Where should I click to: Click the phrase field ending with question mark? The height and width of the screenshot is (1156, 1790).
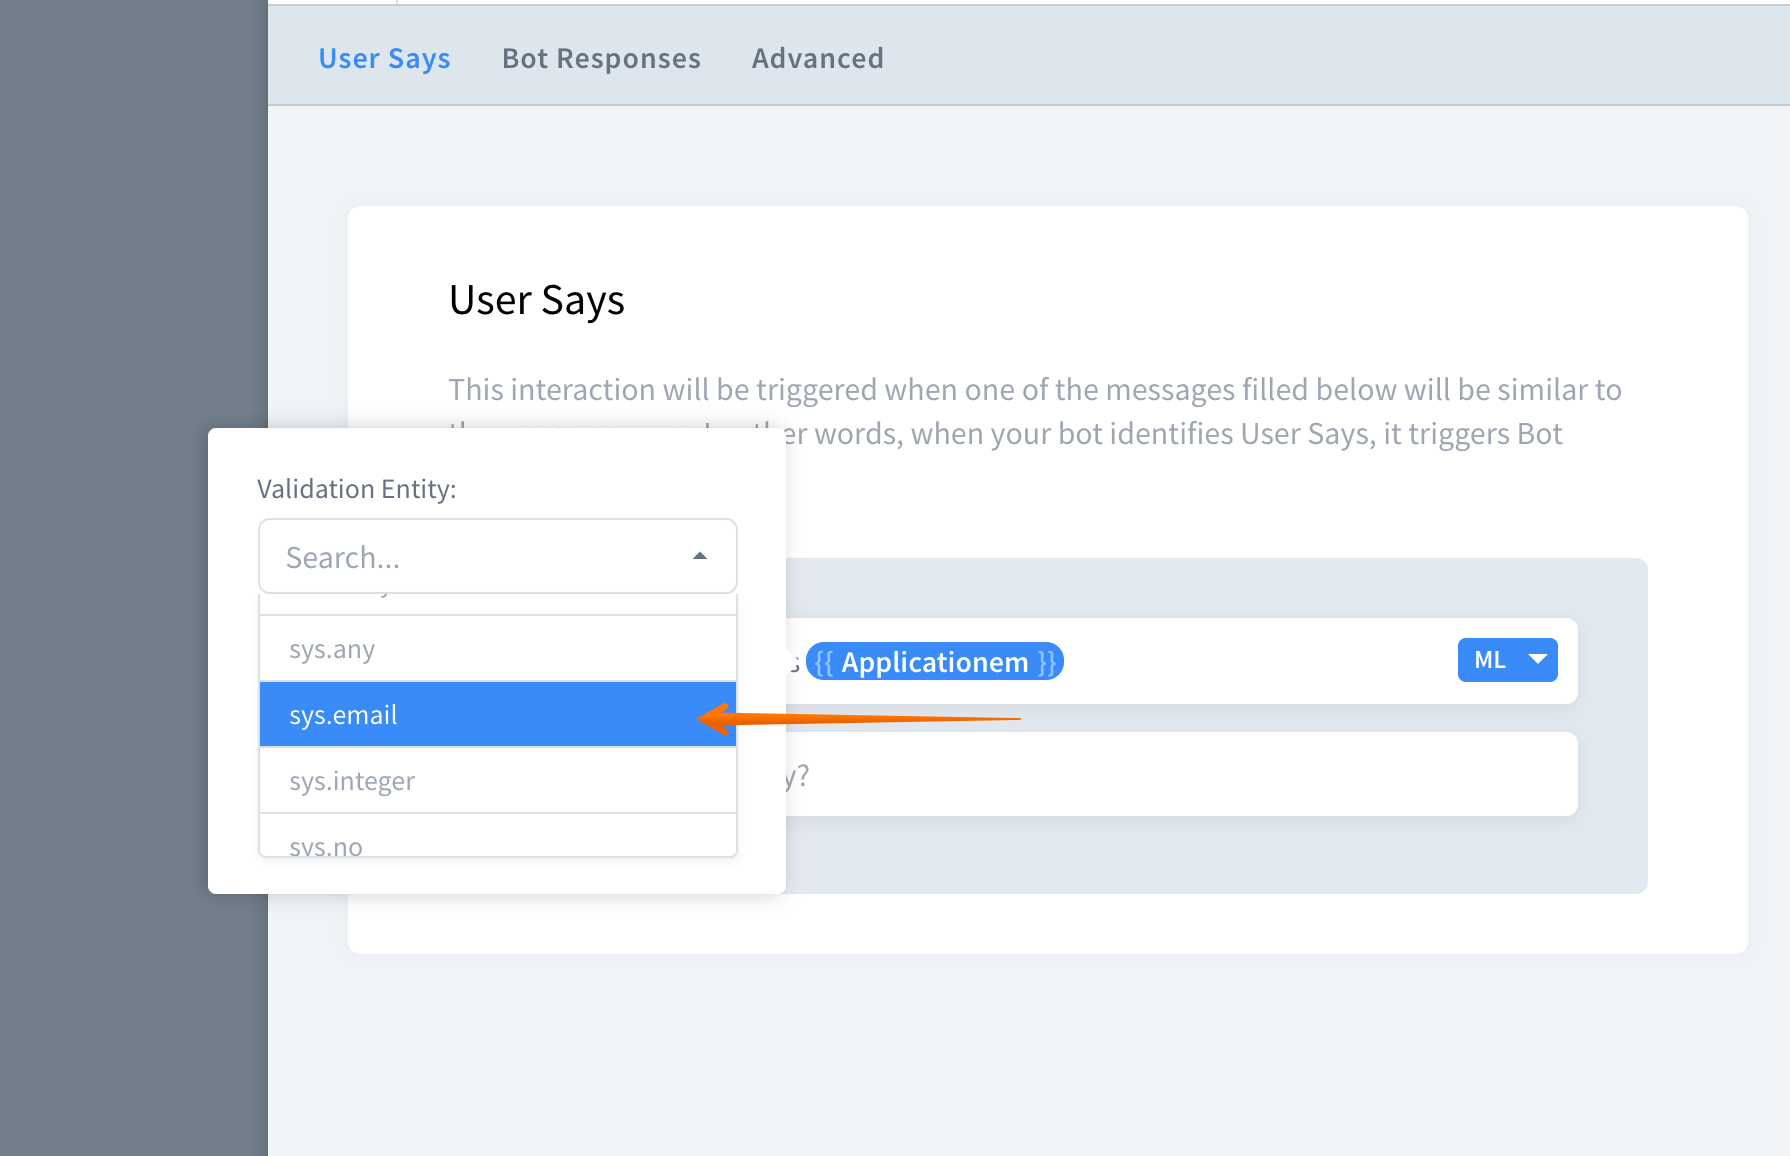1180,775
